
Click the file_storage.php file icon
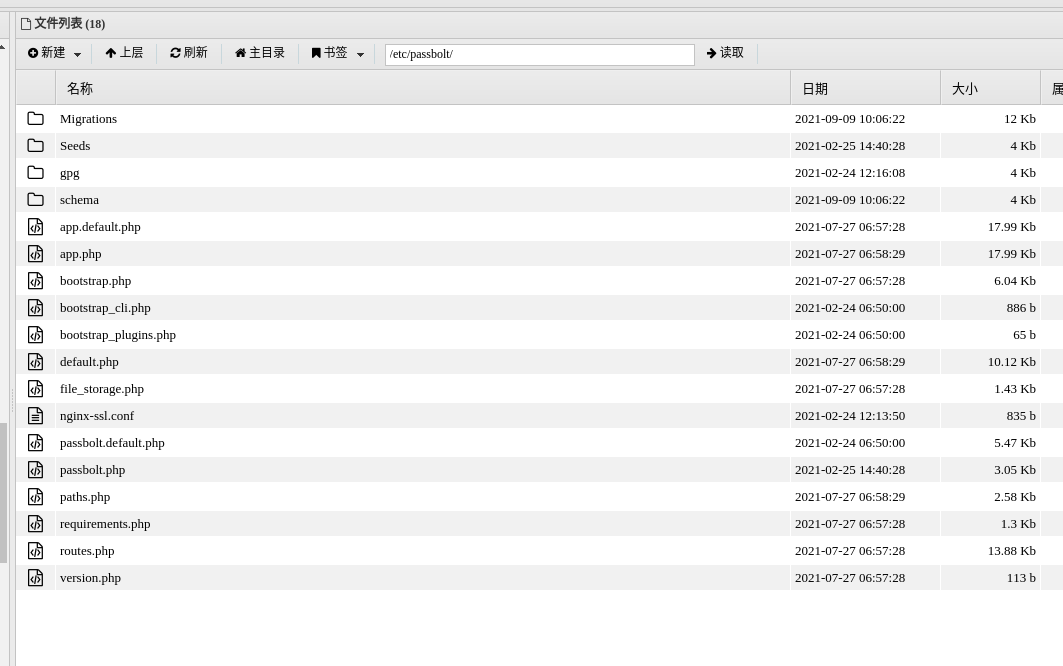point(35,389)
